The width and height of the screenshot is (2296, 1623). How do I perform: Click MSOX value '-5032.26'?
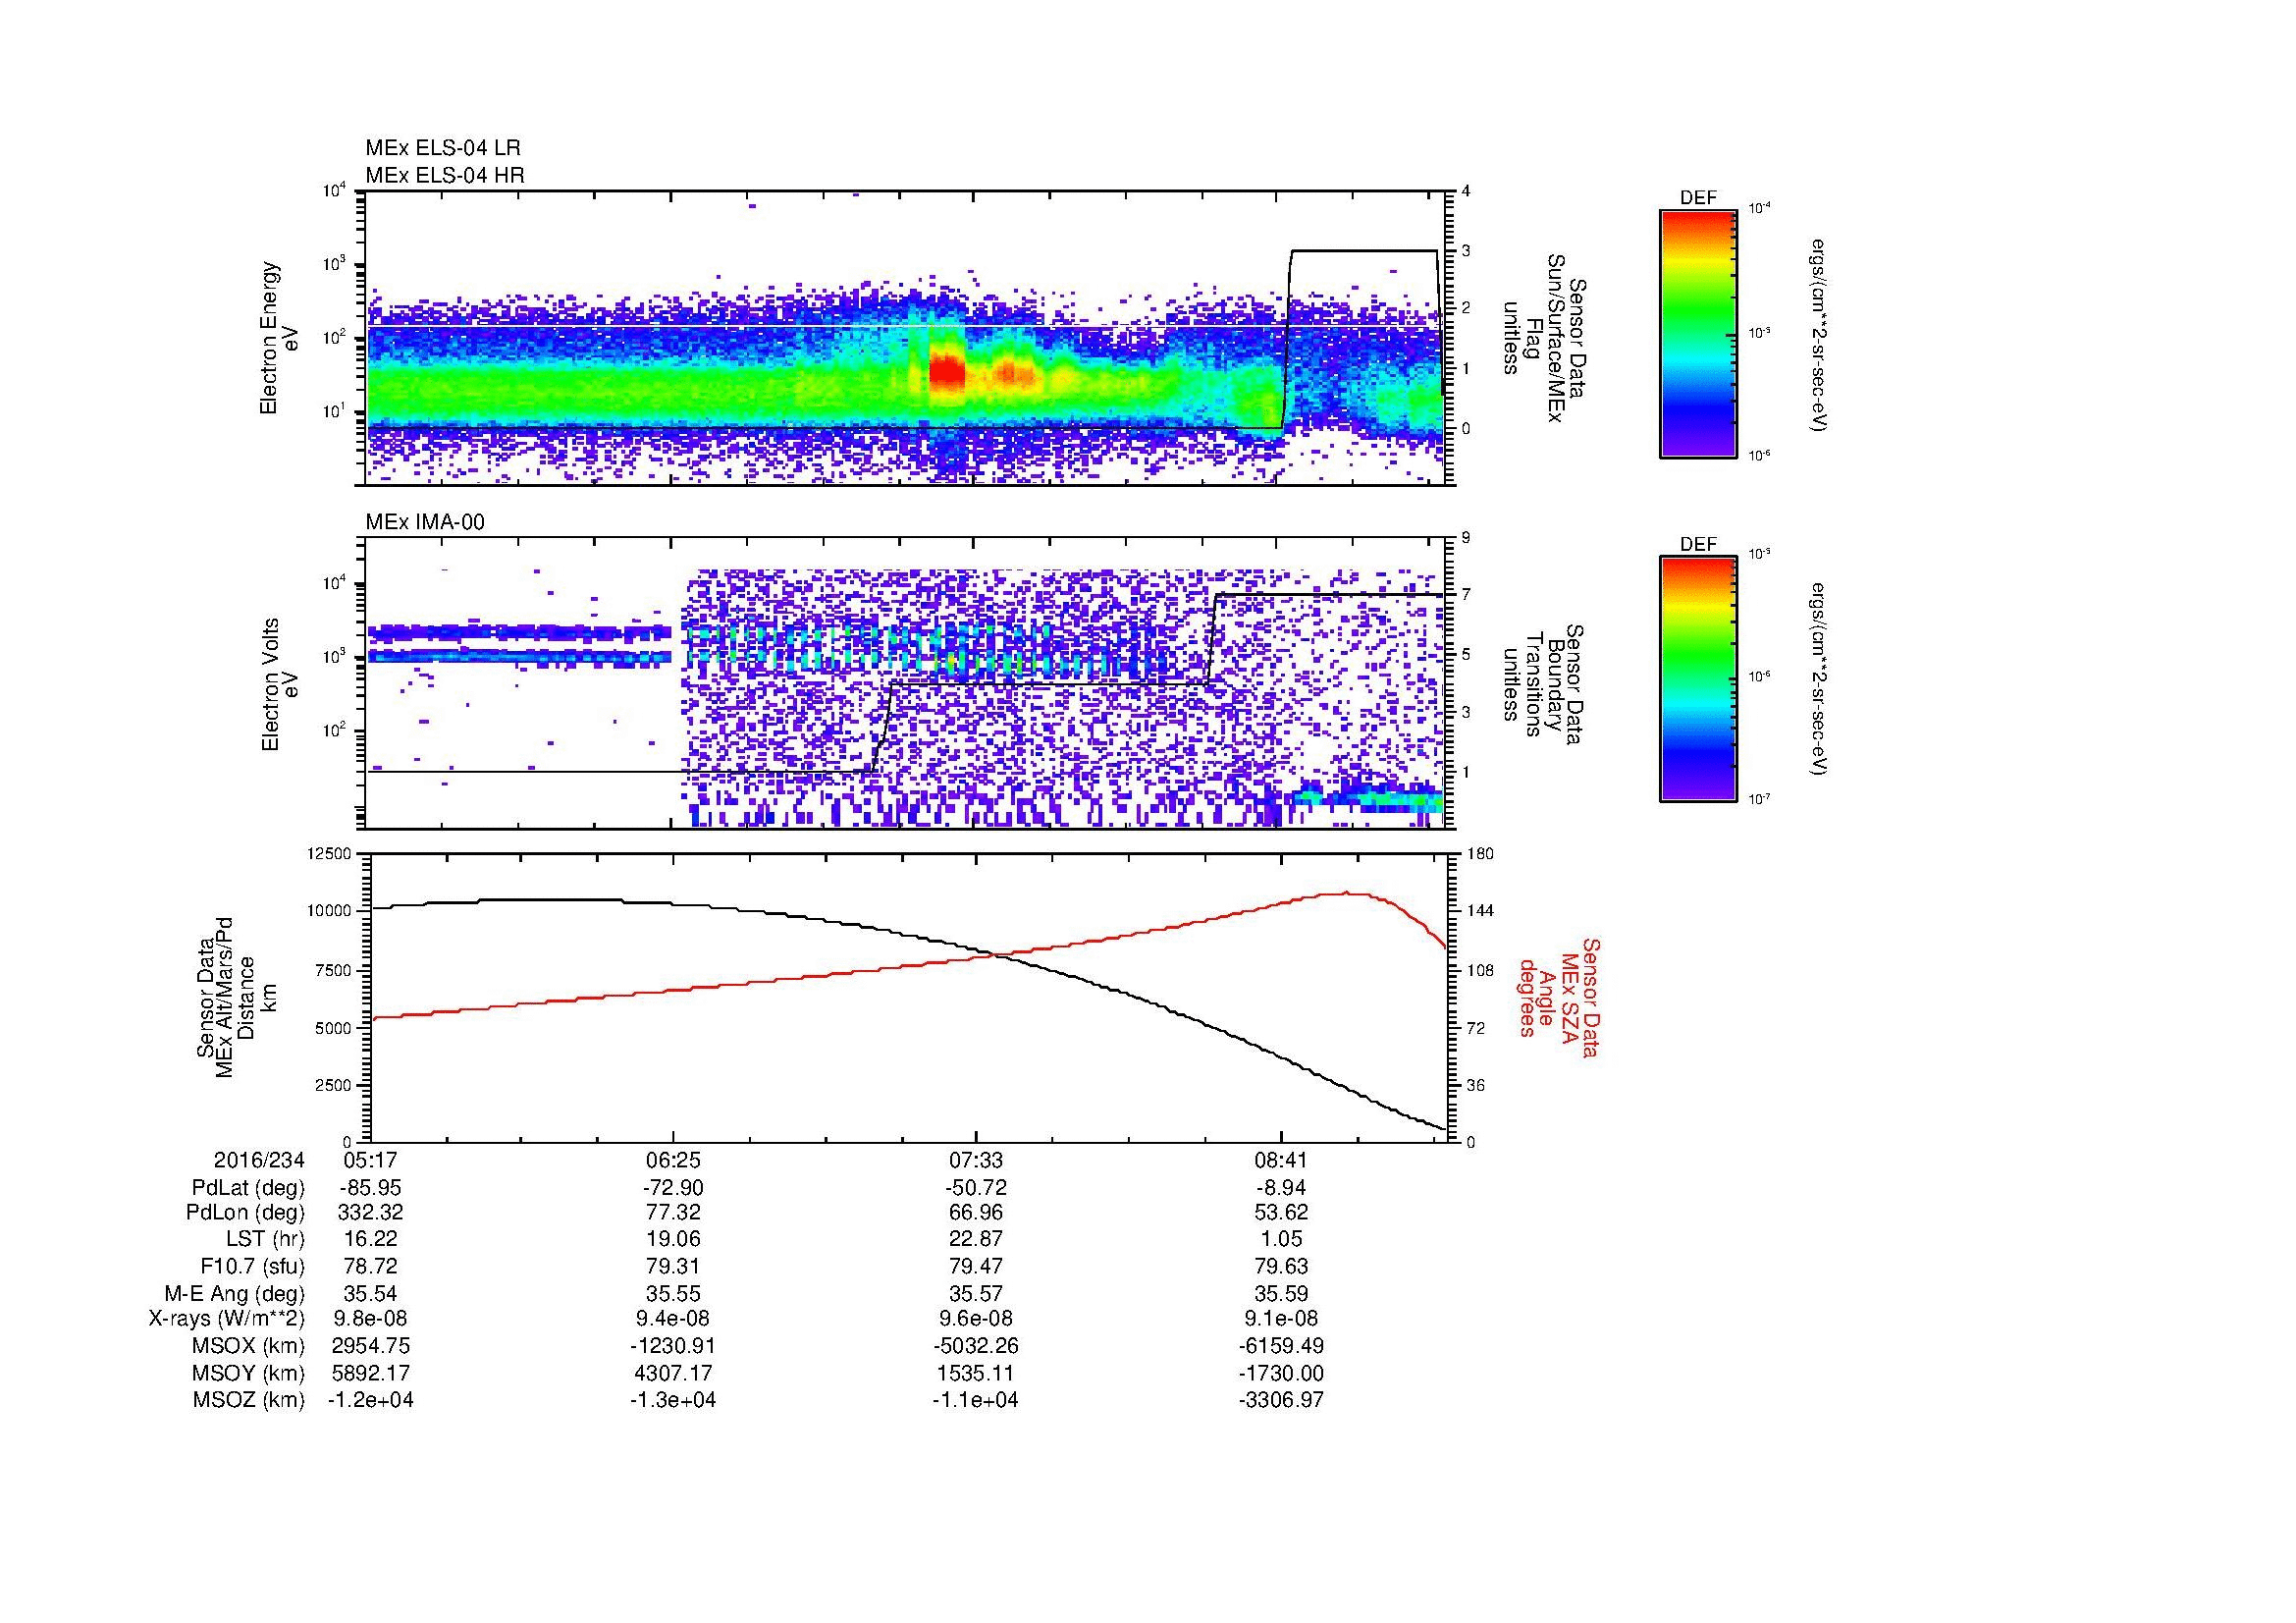[976, 1346]
